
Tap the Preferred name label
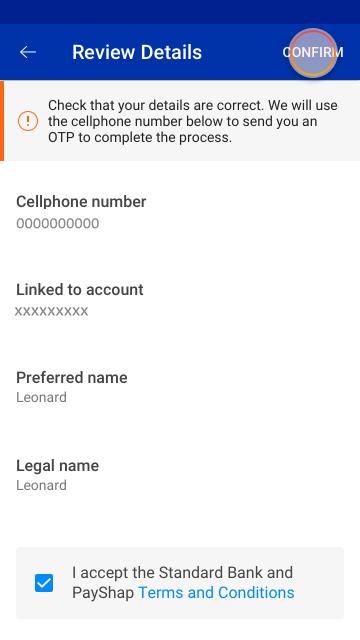72,378
